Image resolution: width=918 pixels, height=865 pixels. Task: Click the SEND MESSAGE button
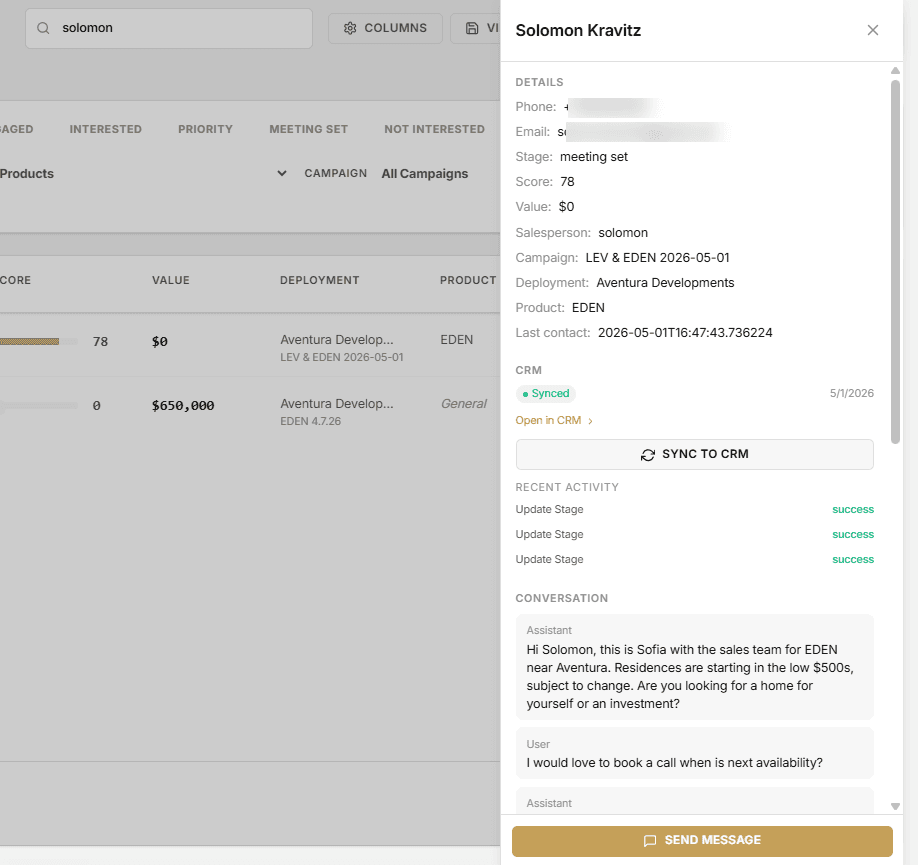point(702,841)
